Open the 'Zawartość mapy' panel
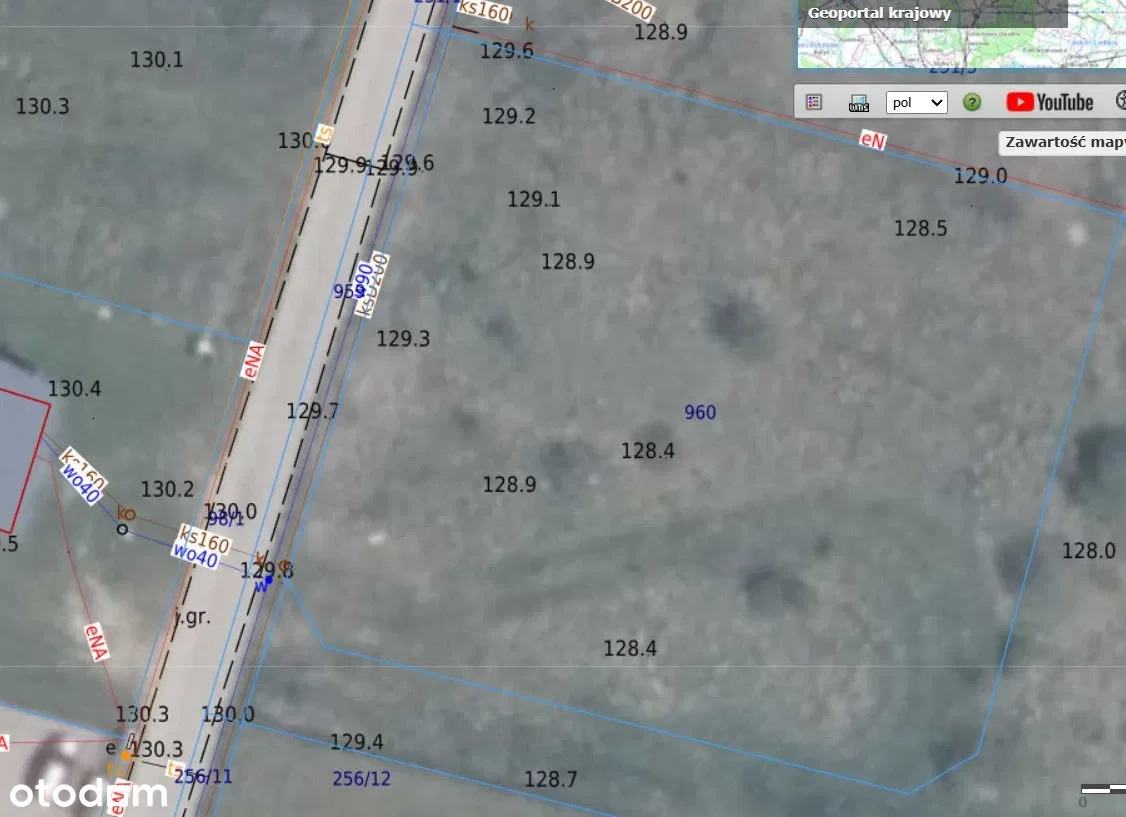 coord(1063,142)
